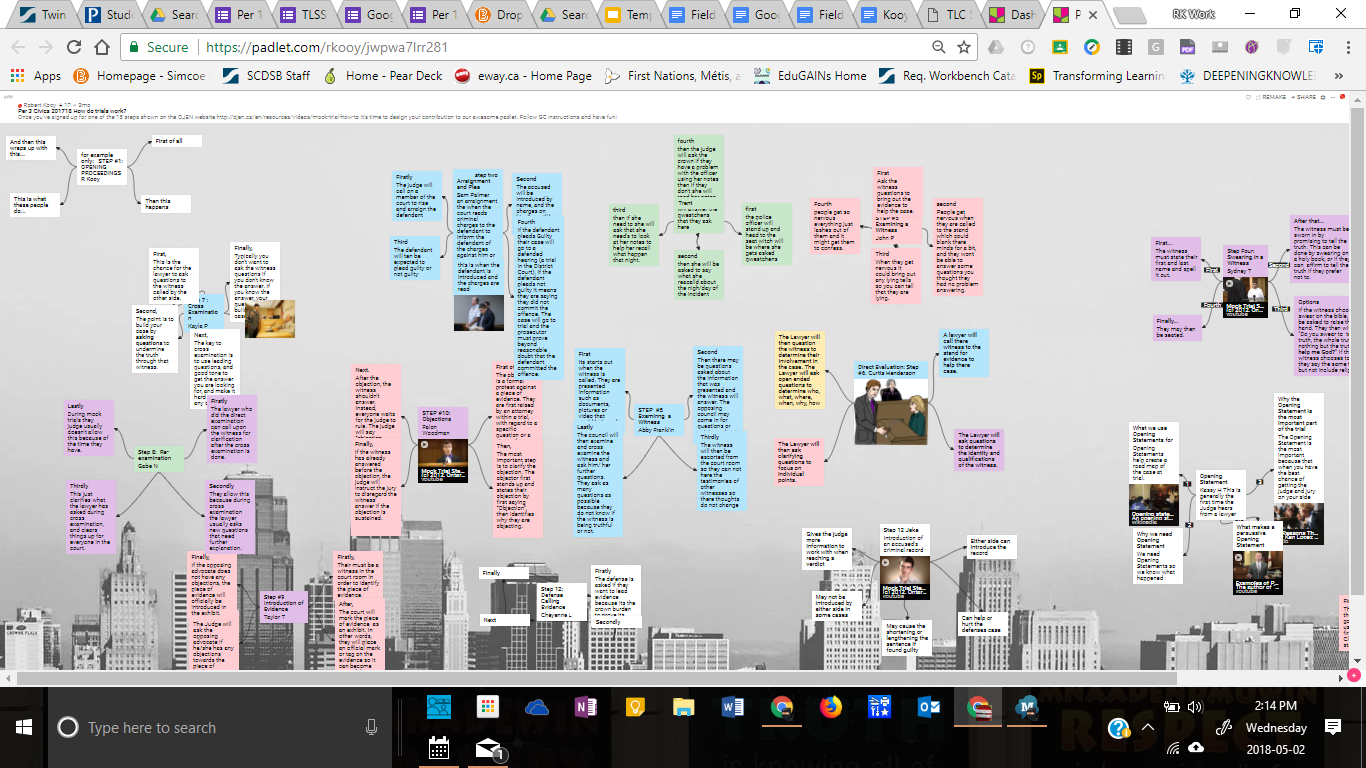Bookmark this page with star icon
This screenshot has width=1366, height=768.
pos(963,47)
